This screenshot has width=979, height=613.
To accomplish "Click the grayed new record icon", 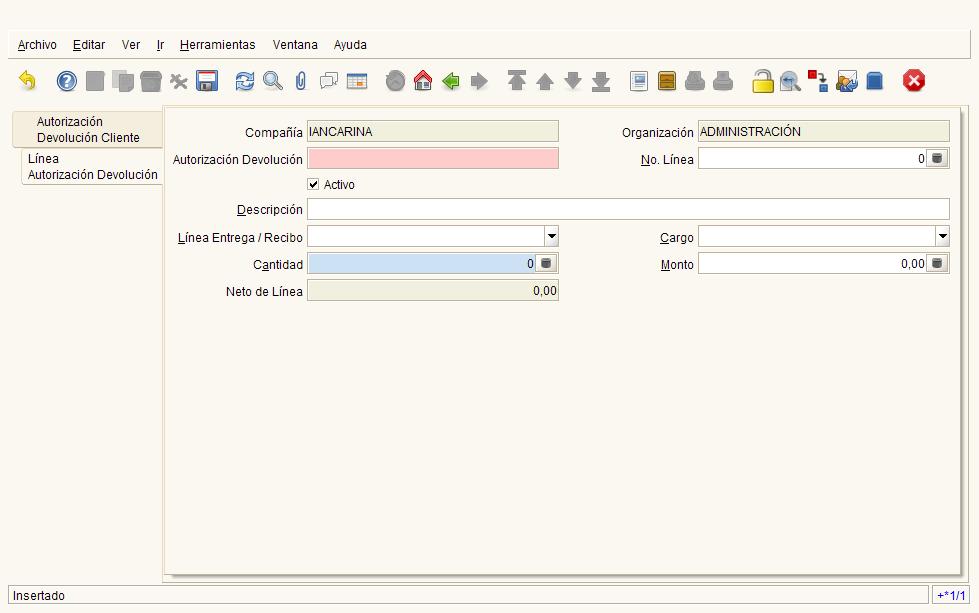I will (x=95, y=81).
